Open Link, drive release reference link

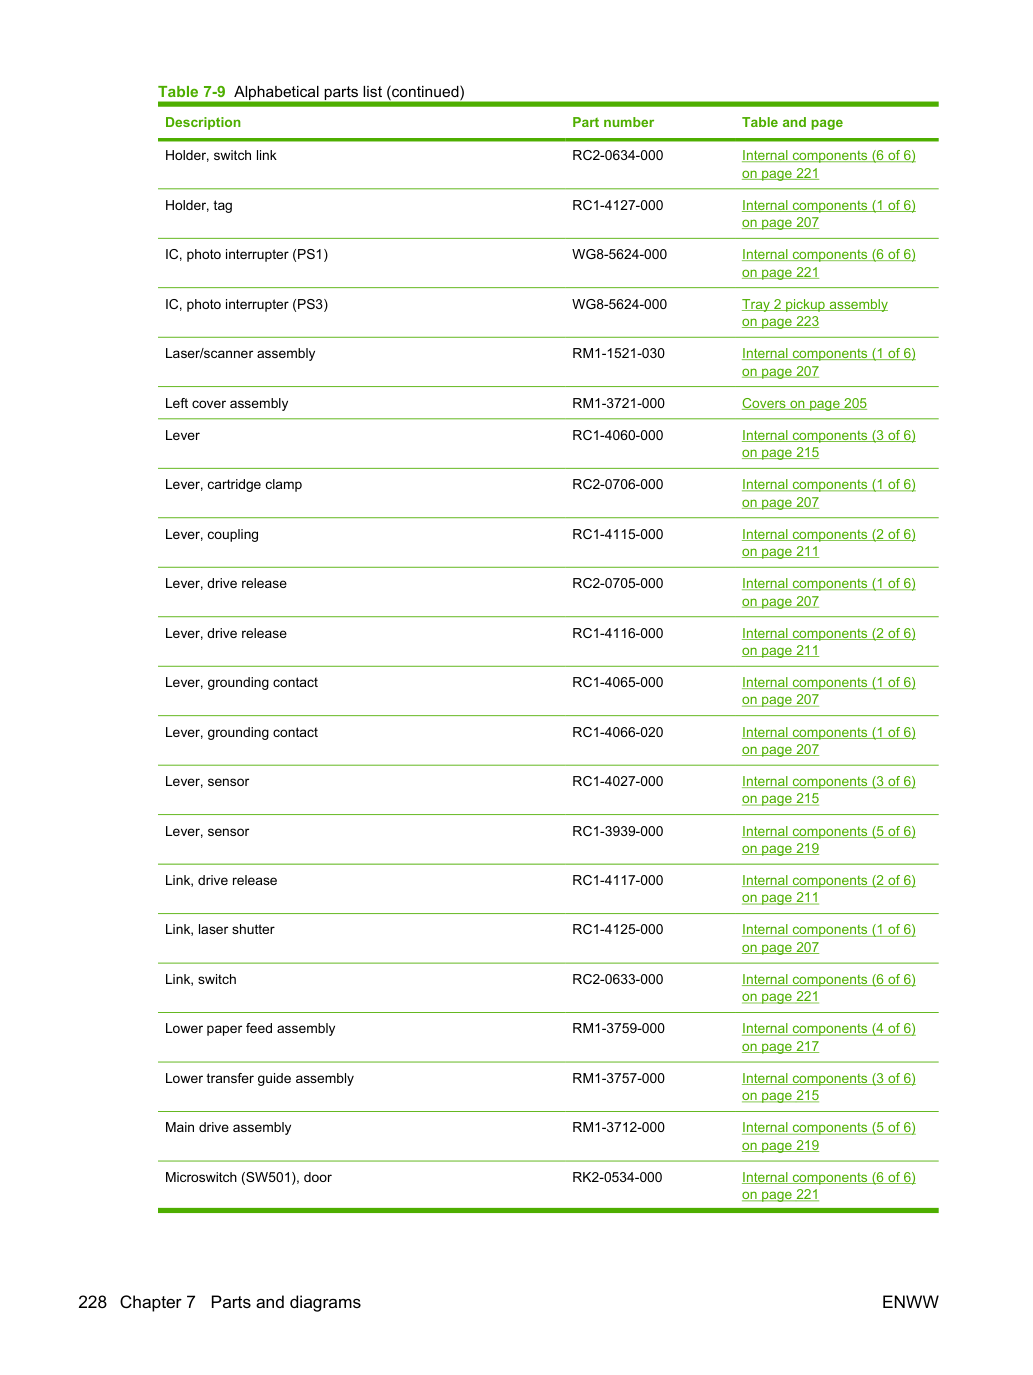(x=828, y=889)
